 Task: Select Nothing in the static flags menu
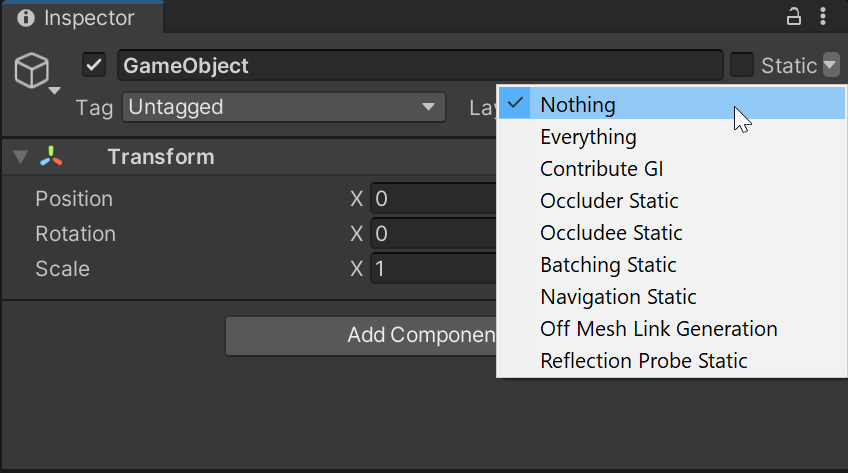[x=578, y=104]
